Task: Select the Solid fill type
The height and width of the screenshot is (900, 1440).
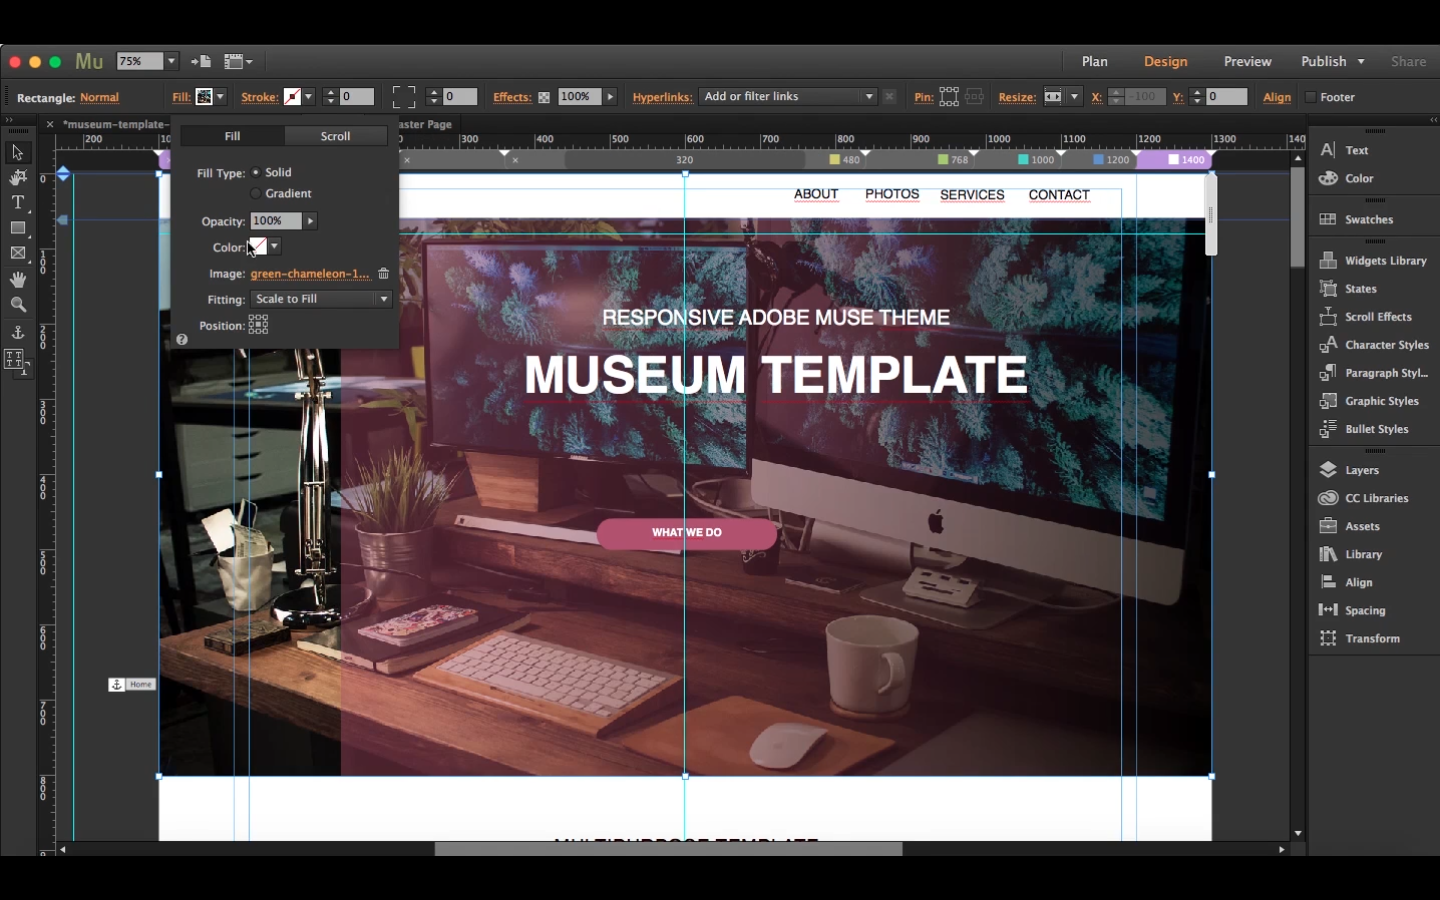Action: pyautogui.click(x=256, y=172)
